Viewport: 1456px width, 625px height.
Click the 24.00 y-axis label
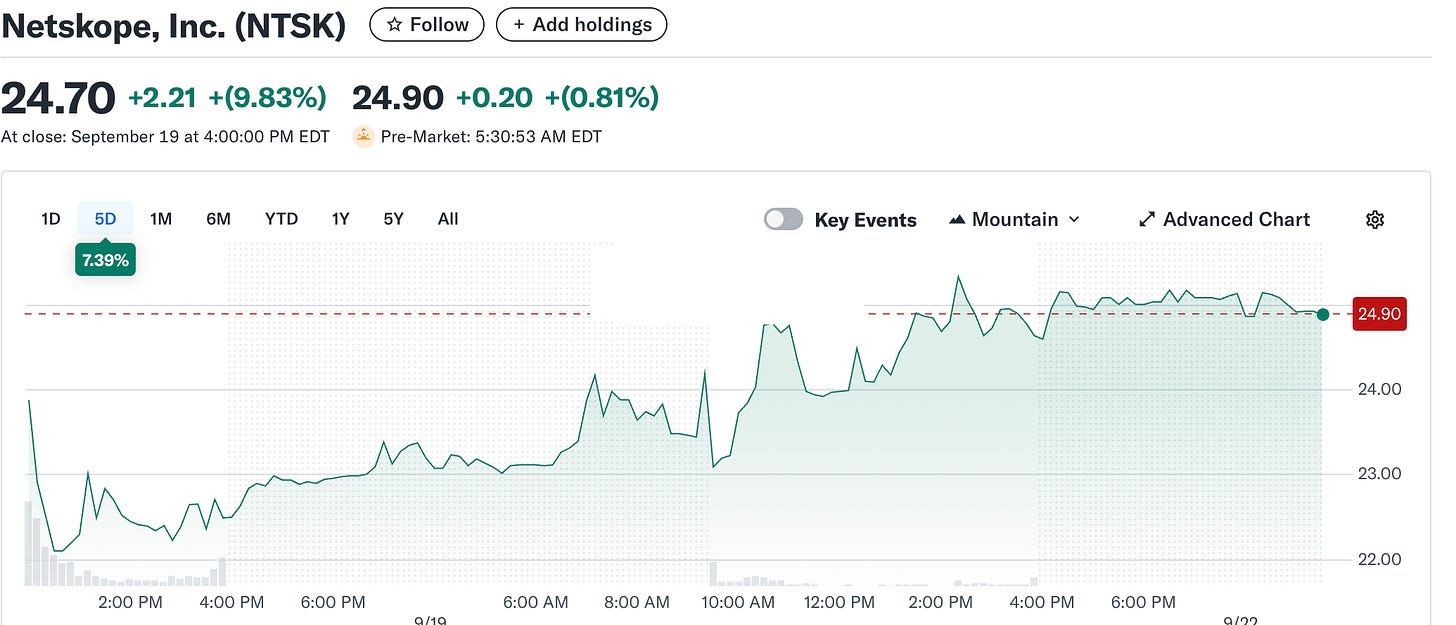tap(1378, 389)
